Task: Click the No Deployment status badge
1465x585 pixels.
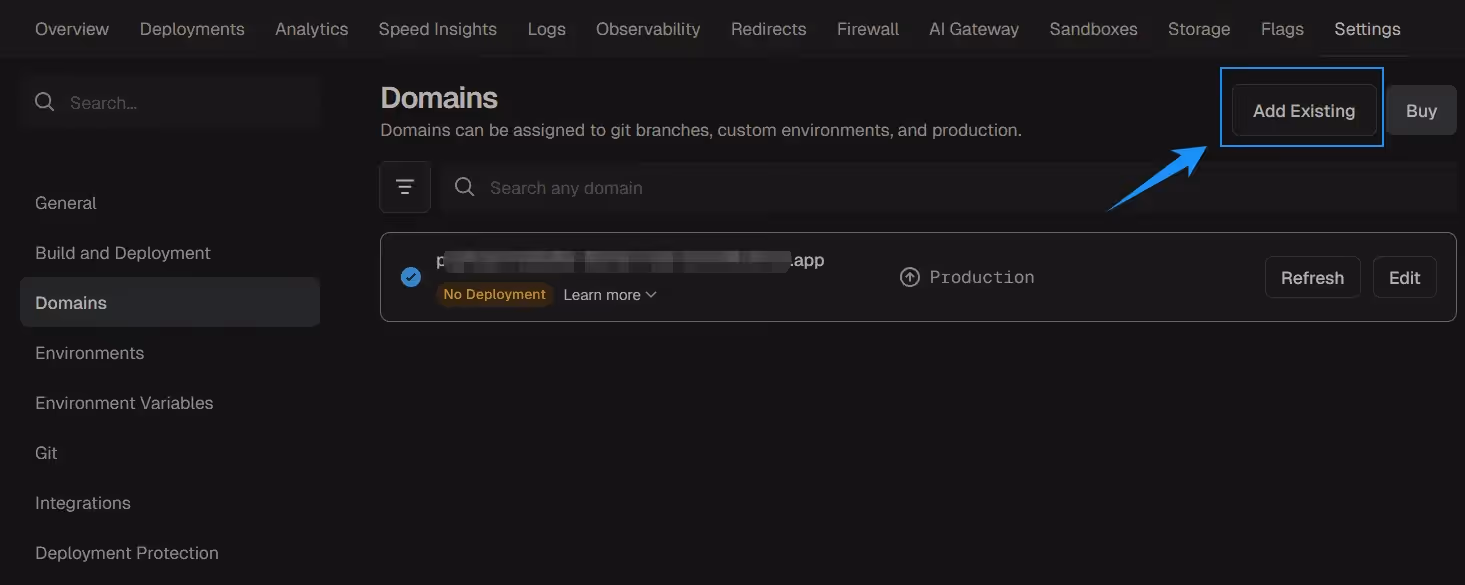Action: coord(494,295)
